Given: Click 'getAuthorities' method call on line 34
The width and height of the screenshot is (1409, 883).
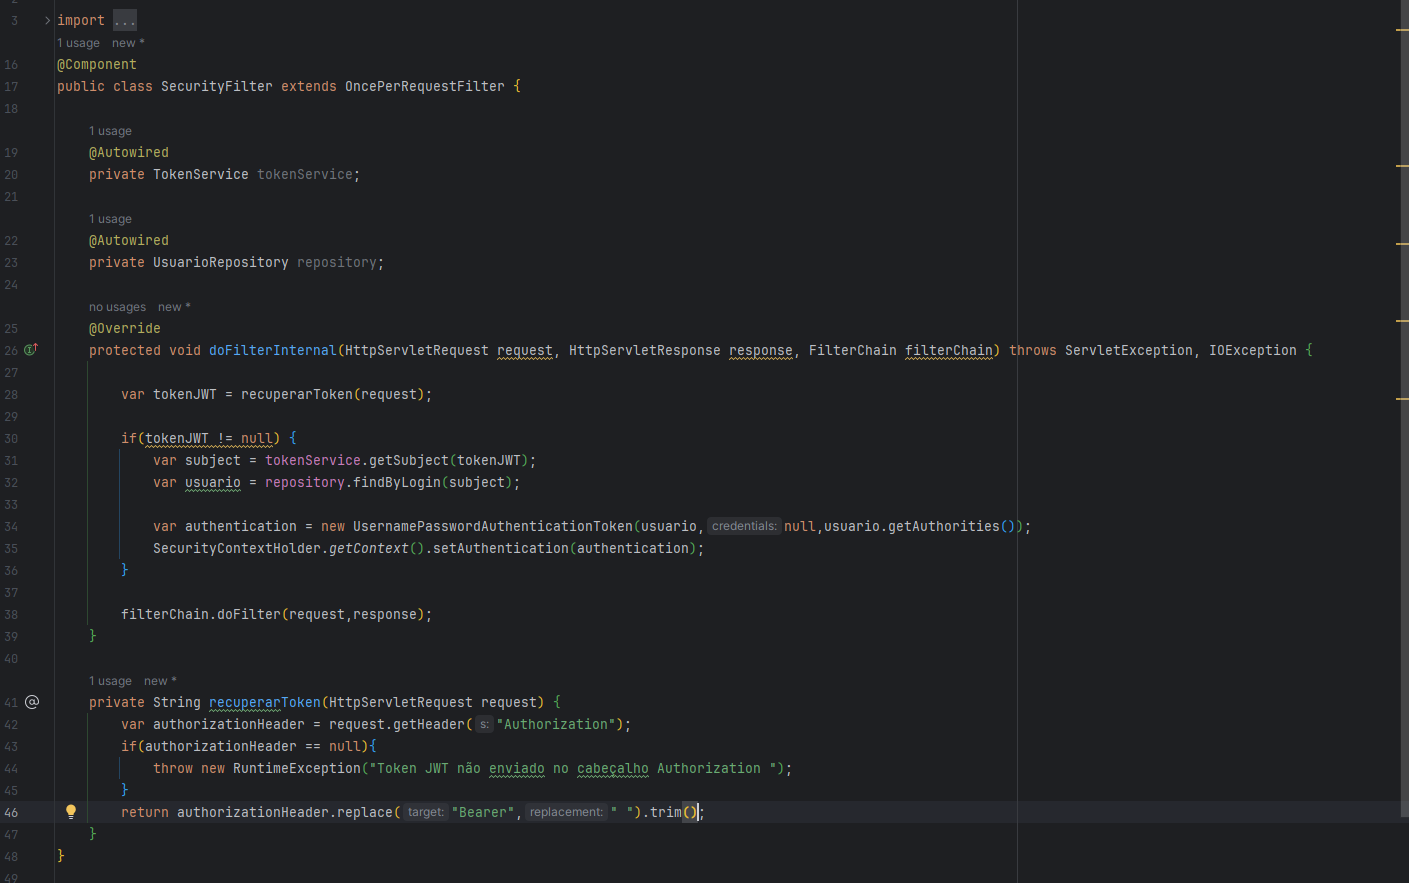Looking at the screenshot, I should 944,526.
